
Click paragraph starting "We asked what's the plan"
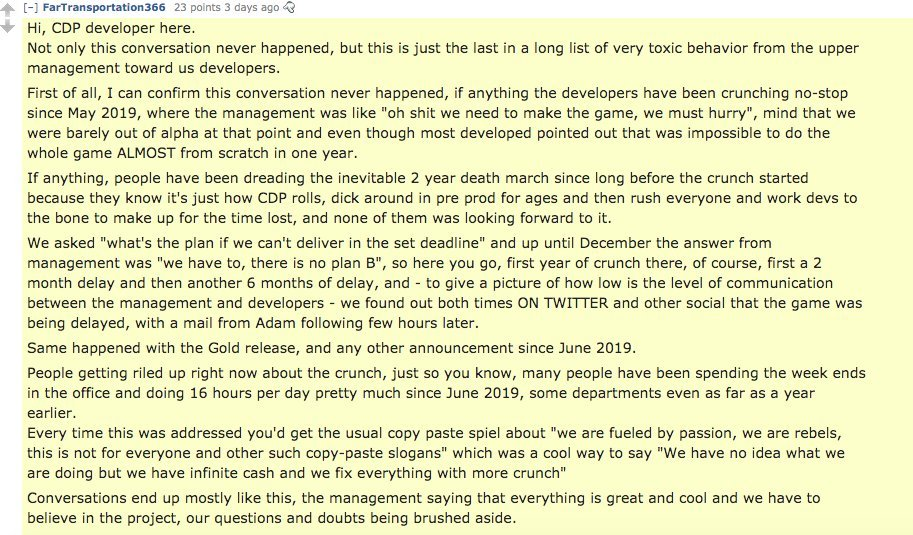[x=444, y=283]
